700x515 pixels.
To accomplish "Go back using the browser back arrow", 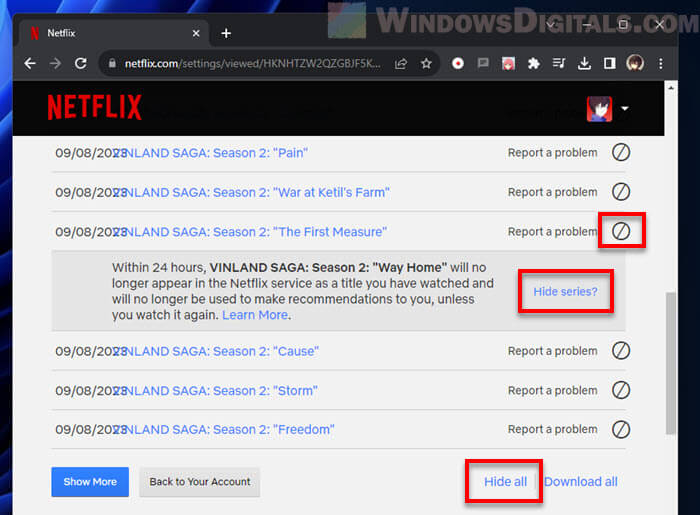I will coord(30,63).
